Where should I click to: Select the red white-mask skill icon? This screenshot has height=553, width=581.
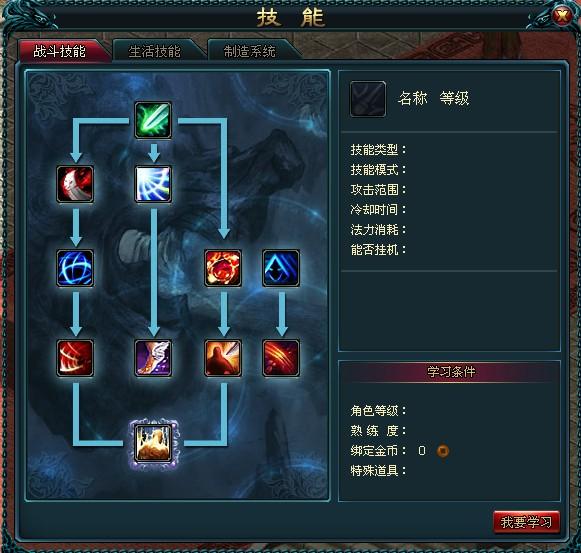point(75,184)
